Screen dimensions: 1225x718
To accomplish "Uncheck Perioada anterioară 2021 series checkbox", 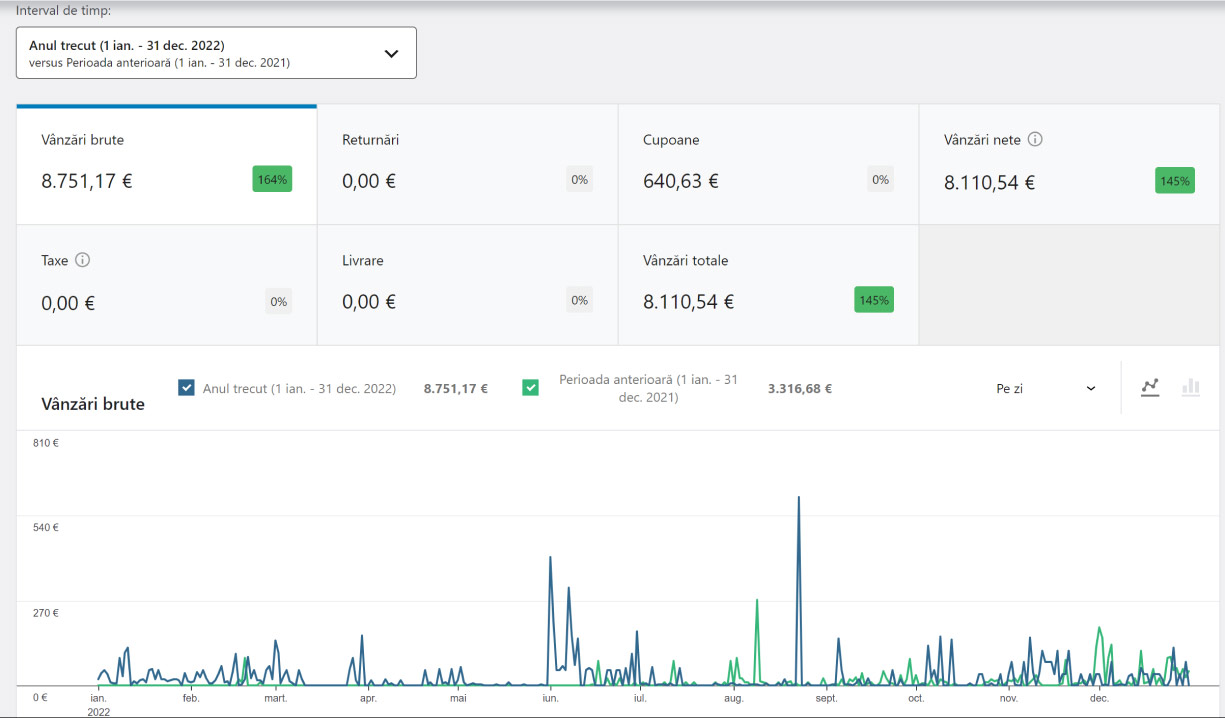I will point(530,388).
